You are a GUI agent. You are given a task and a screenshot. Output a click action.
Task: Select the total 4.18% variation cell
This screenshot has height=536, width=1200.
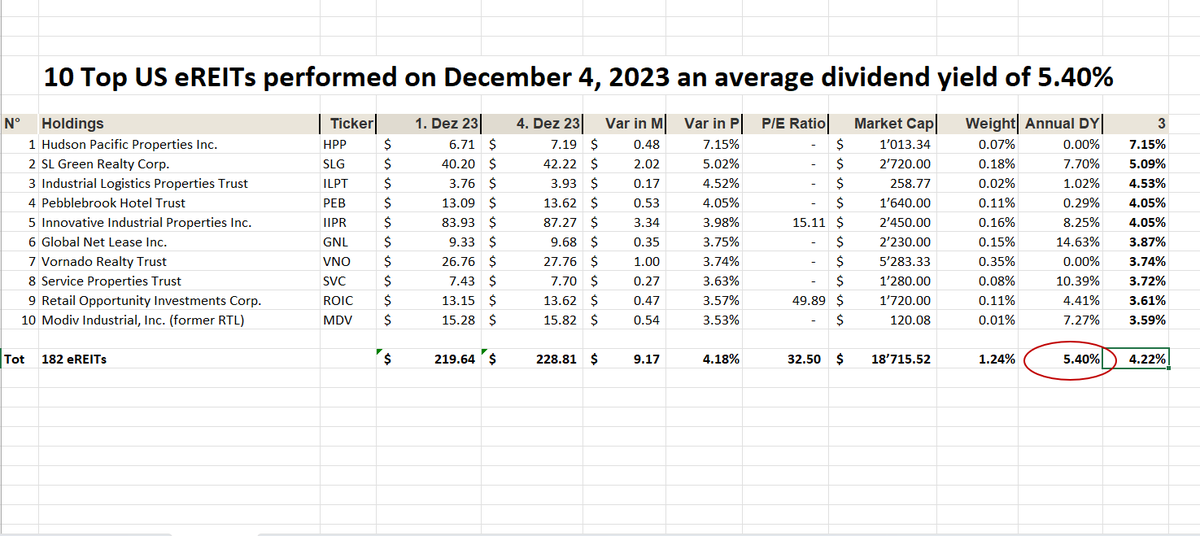pyautogui.click(x=721, y=359)
